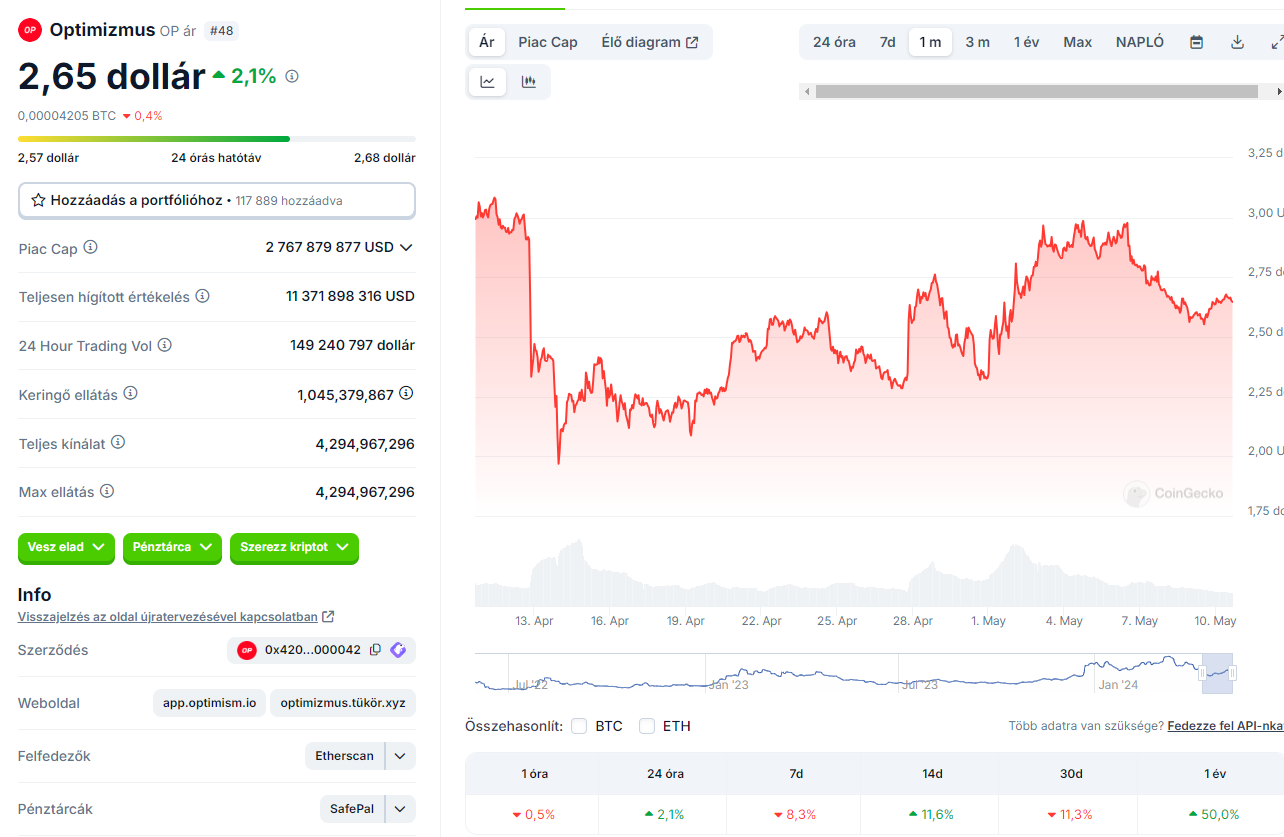Click info icon beside 24 Hour Trading Vol
This screenshot has width=1284, height=837.
pyautogui.click(x=165, y=345)
